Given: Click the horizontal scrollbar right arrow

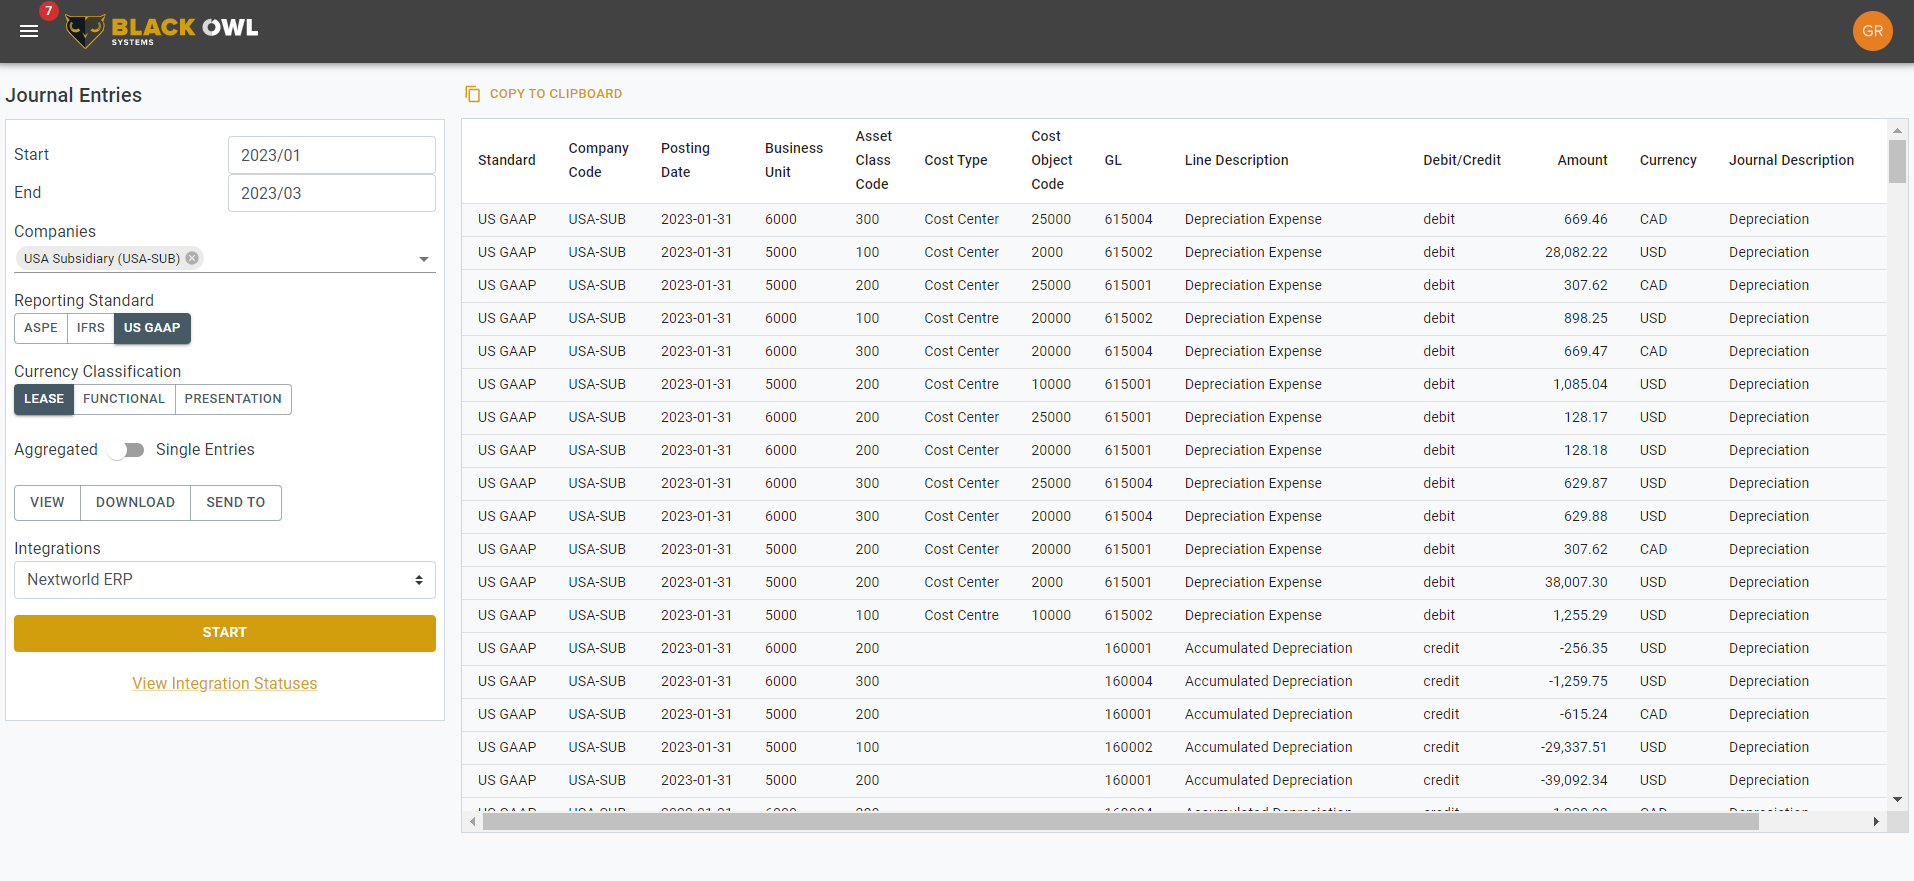Looking at the screenshot, I should click(1876, 822).
